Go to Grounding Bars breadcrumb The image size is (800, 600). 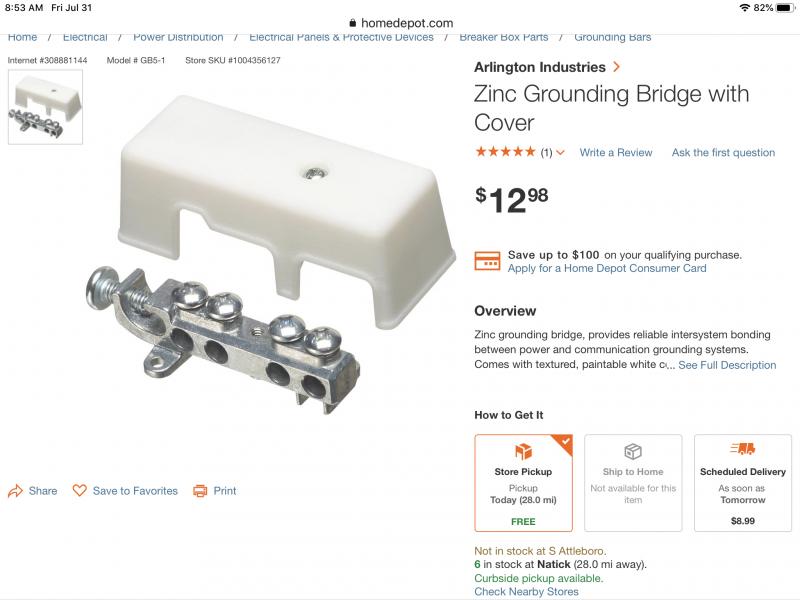pyautogui.click(x=612, y=37)
